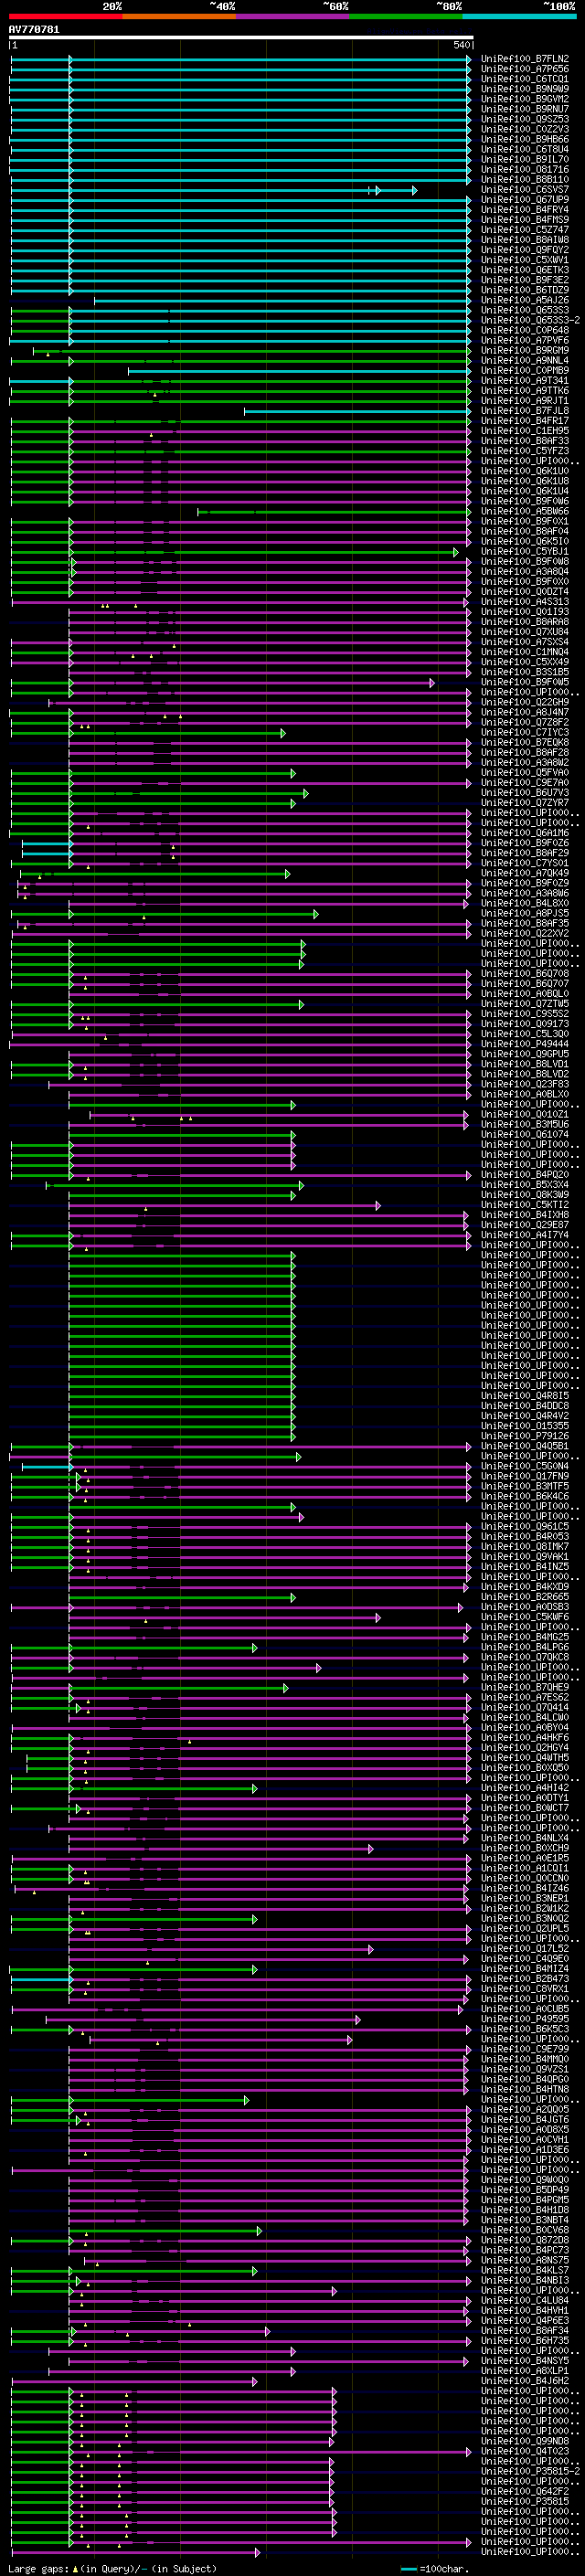Click the UniRef100_Q6K1U8 label
The width and height of the screenshot is (585, 2576).
[x=524, y=481]
